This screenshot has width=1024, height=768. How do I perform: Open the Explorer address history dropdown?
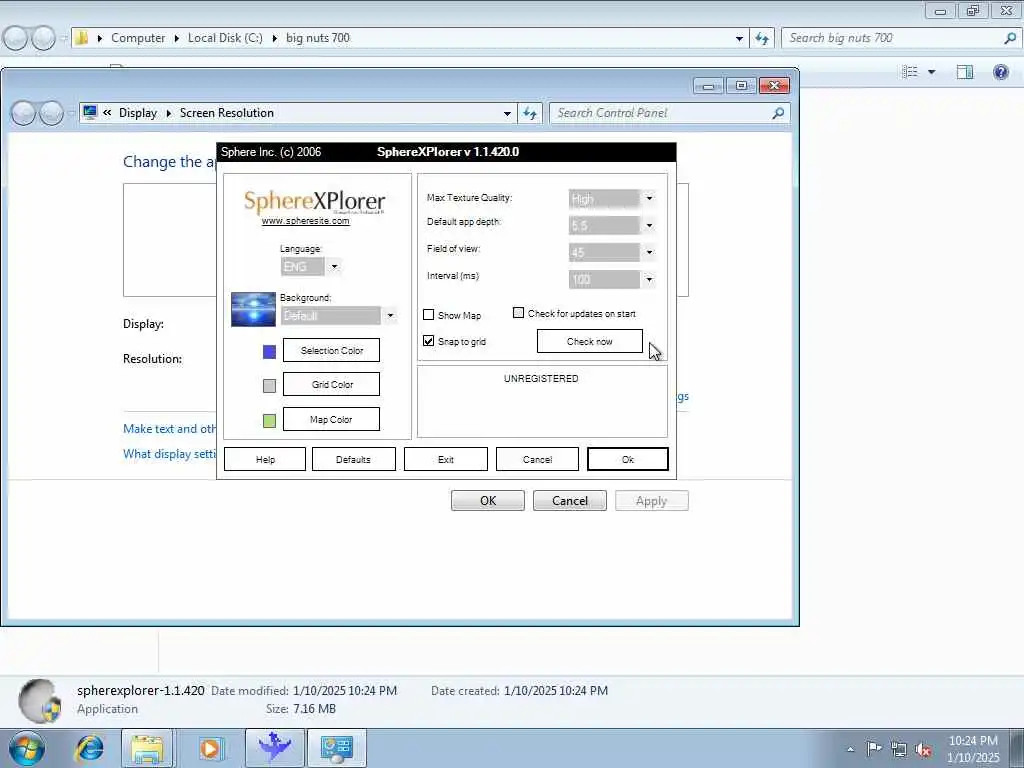tap(739, 38)
